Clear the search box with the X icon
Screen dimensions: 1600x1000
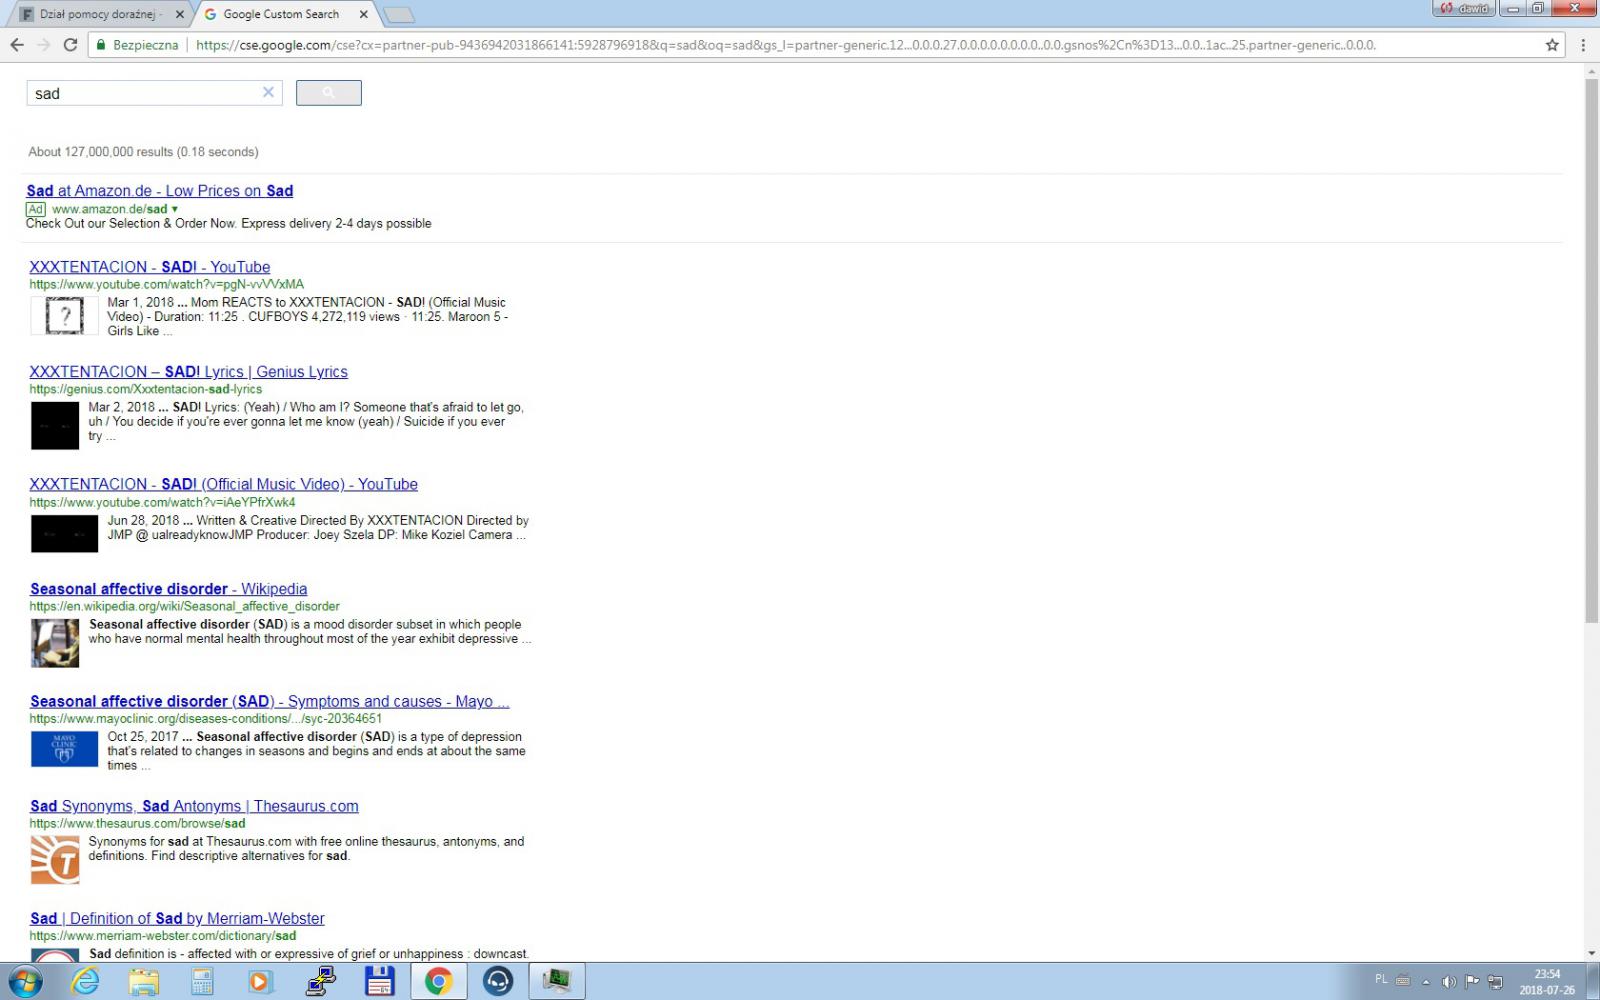pyautogui.click(x=268, y=92)
